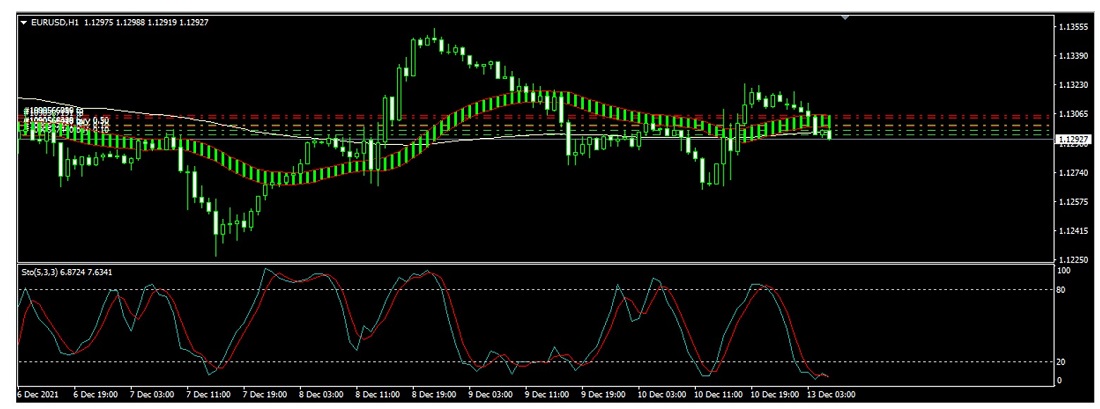Click the 20 level on stochastic scale
The image size is (1100, 409).
[1064, 361]
